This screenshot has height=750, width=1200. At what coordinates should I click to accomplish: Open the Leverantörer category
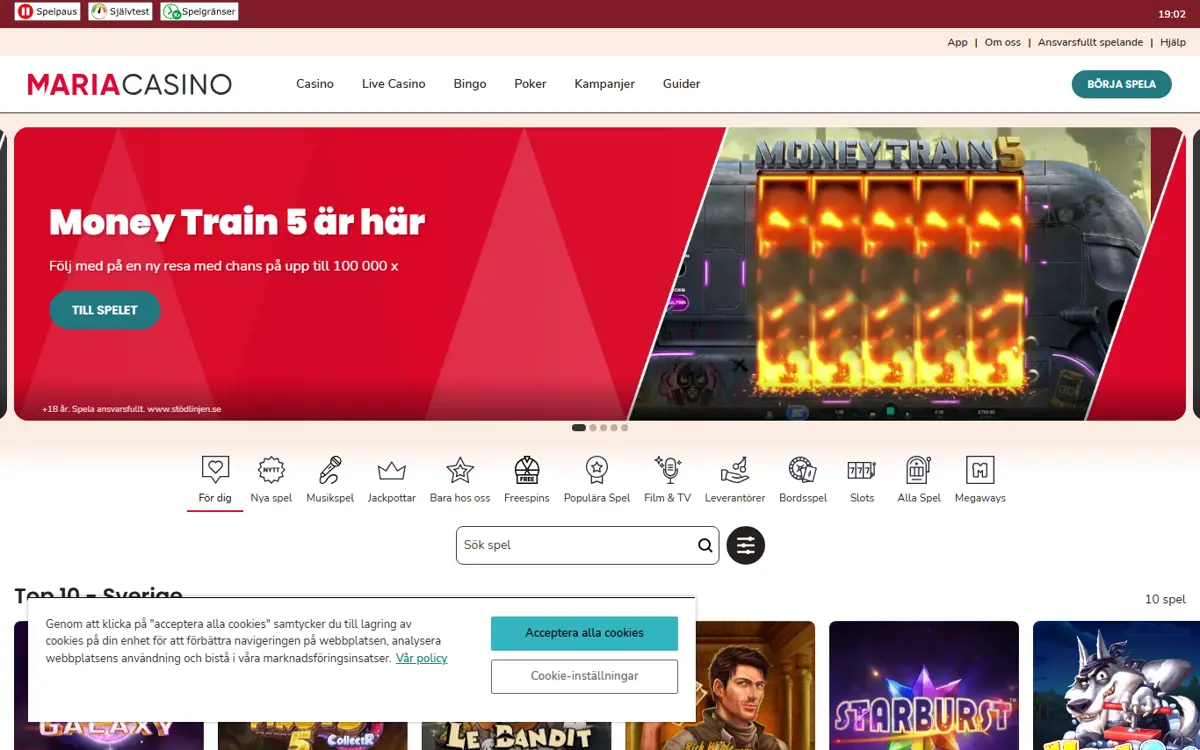point(735,480)
